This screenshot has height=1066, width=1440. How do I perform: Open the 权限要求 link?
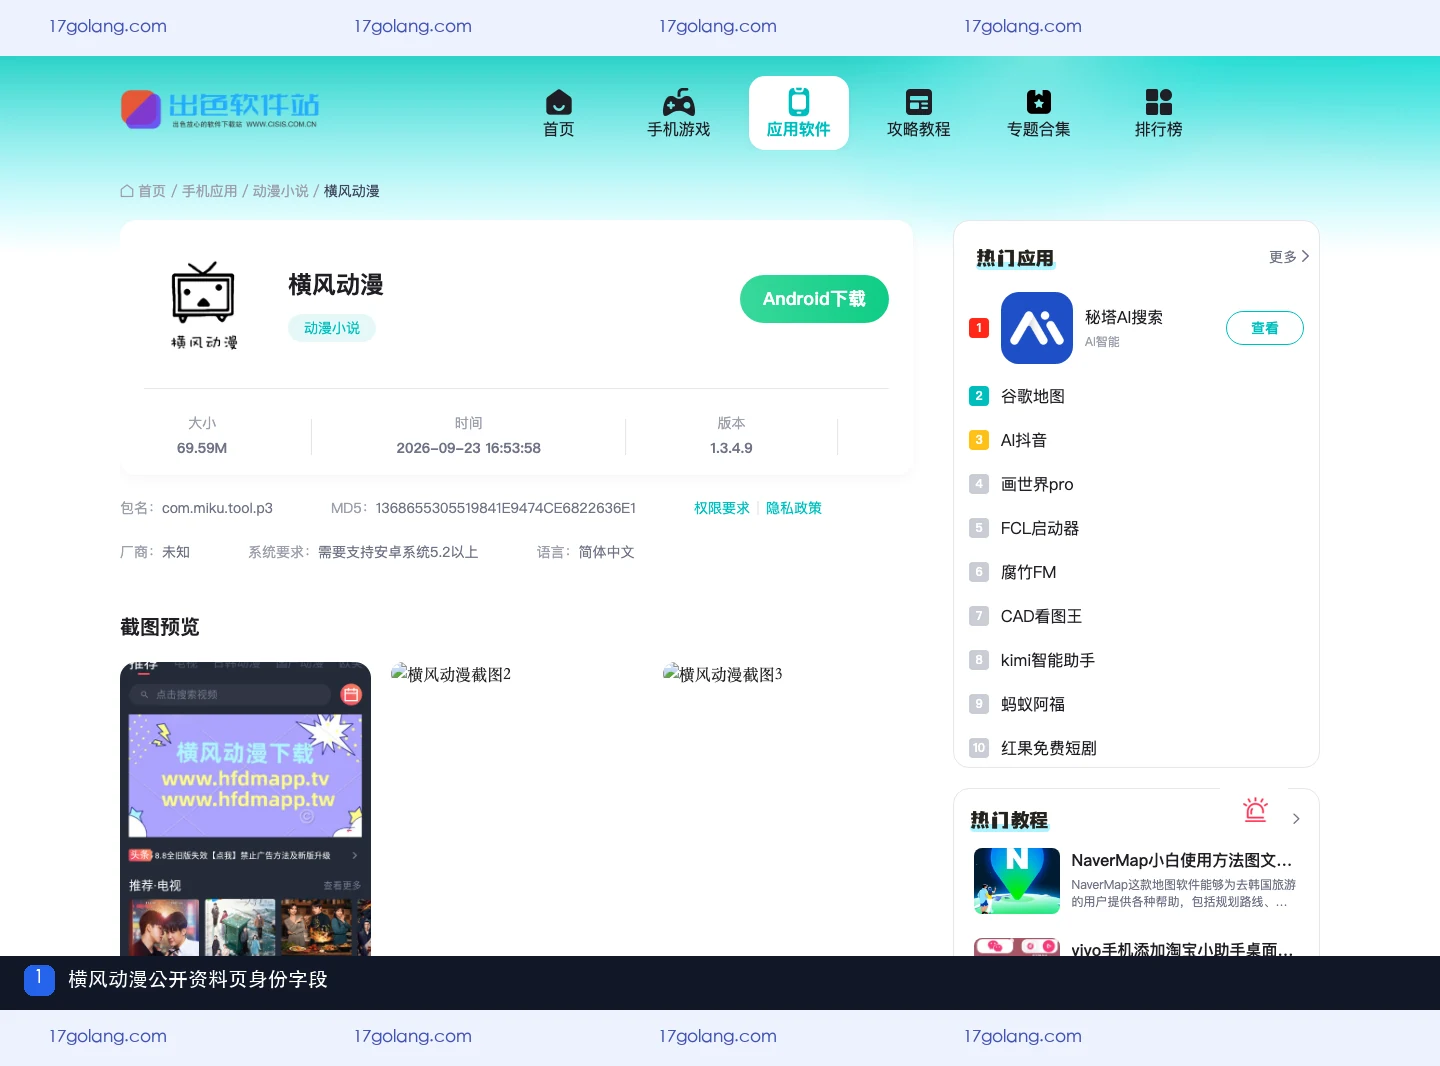point(722,508)
